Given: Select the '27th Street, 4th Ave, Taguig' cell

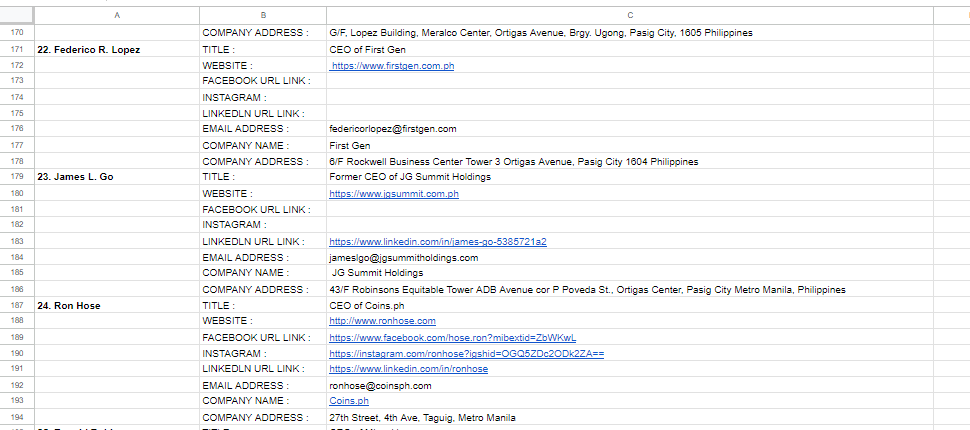Looking at the screenshot, I should pos(630,417).
